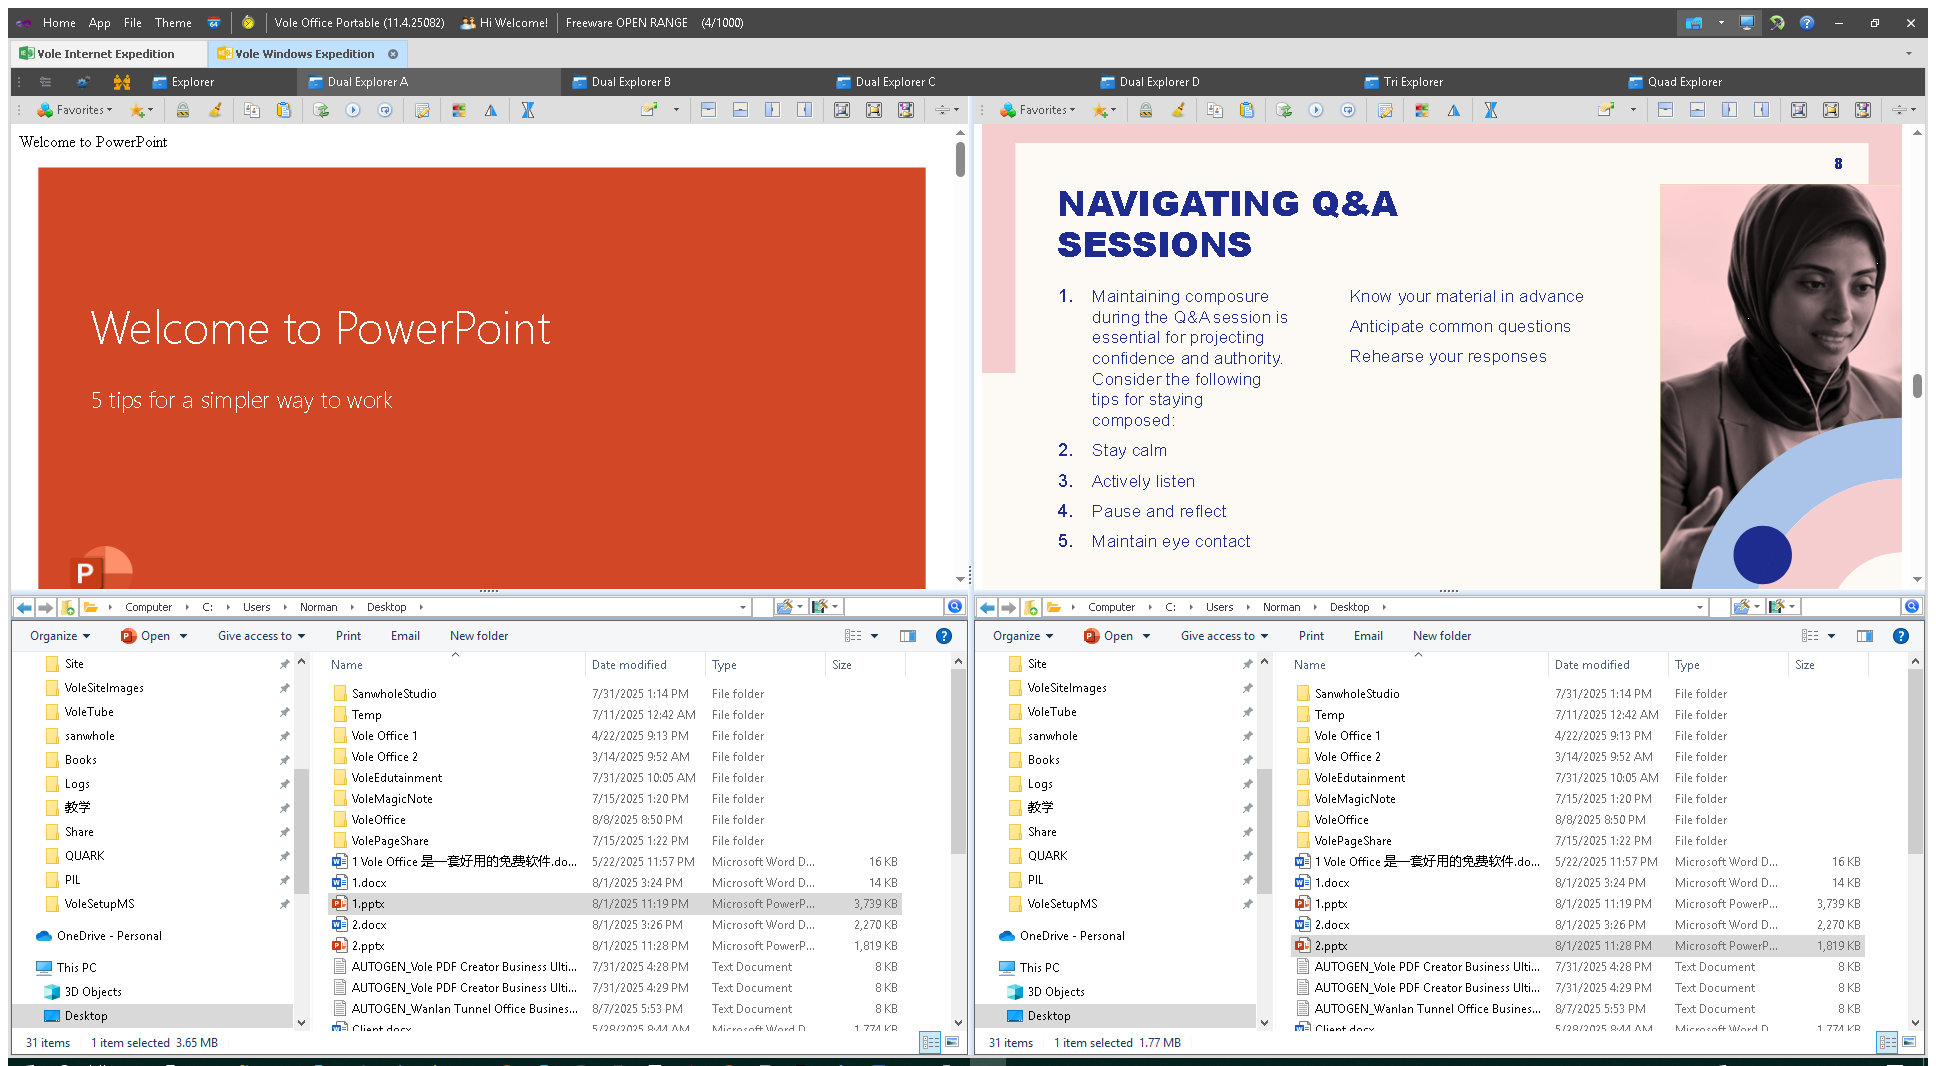Click the notepad edit icon in left toolbar
1936x1066 pixels.
pos(422,110)
